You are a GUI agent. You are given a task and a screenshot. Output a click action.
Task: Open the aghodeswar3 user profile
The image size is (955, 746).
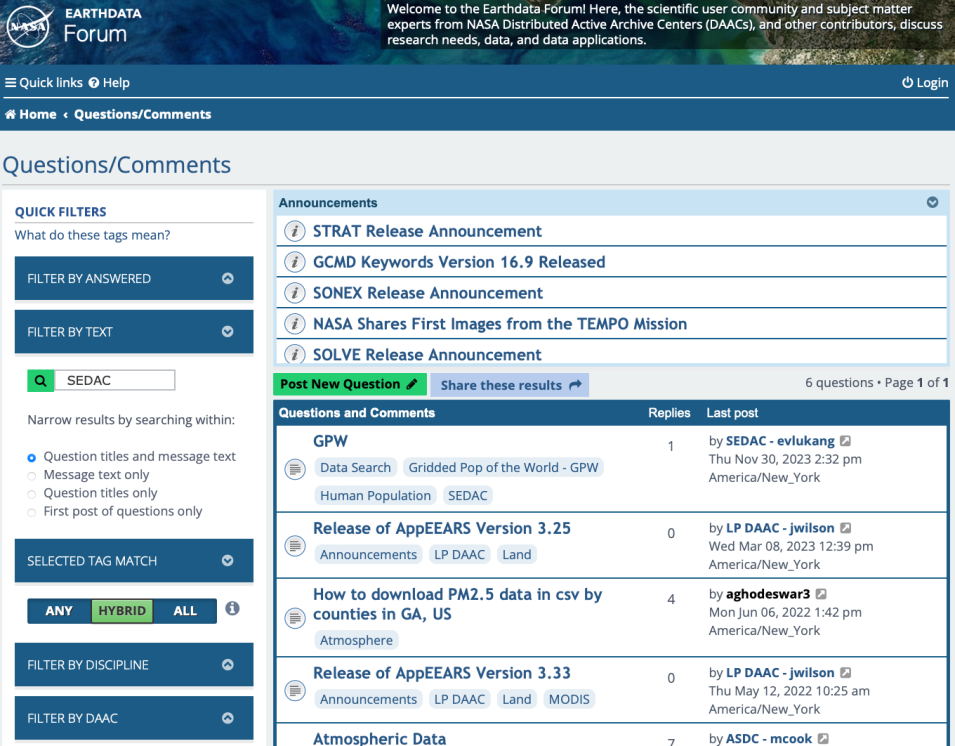point(768,594)
